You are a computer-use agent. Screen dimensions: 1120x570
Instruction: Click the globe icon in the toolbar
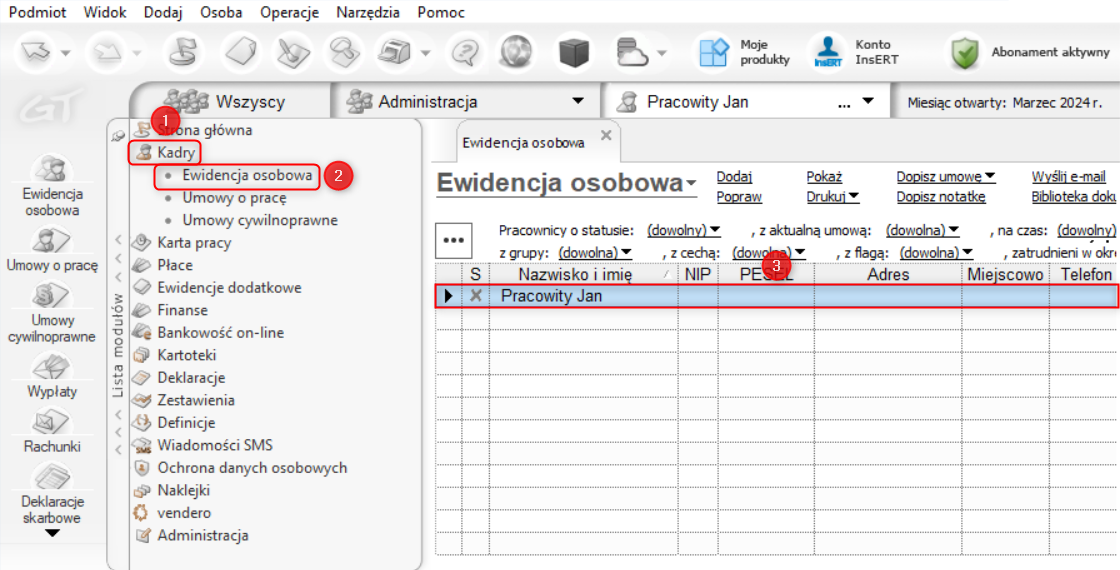[517, 52]
